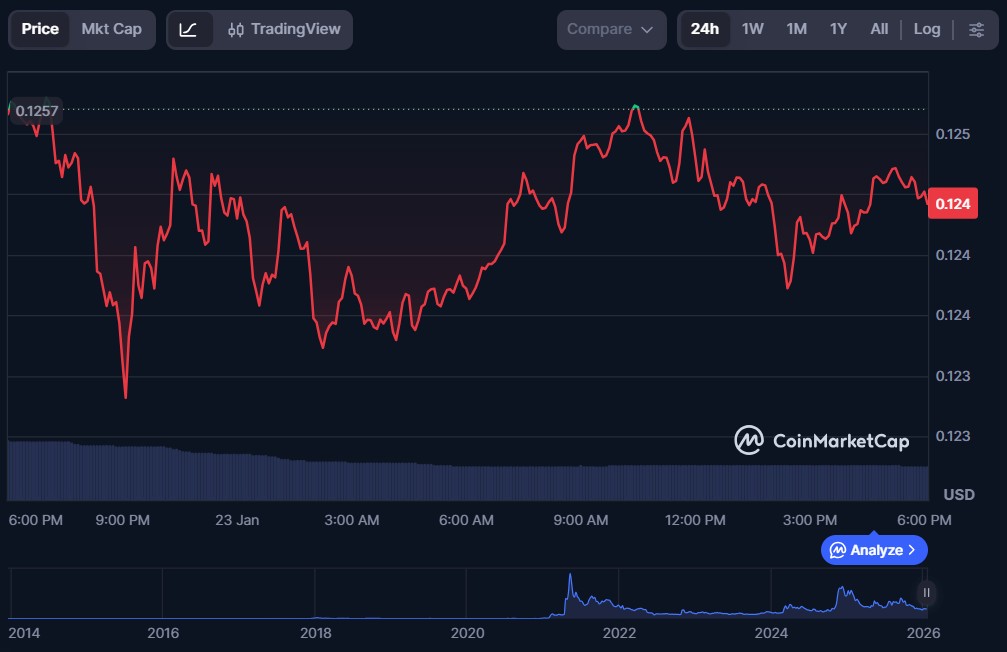This screenshot has width=1007, height=652.
Task: Click the red current price label 0.124
Action: tap(952, 204)
